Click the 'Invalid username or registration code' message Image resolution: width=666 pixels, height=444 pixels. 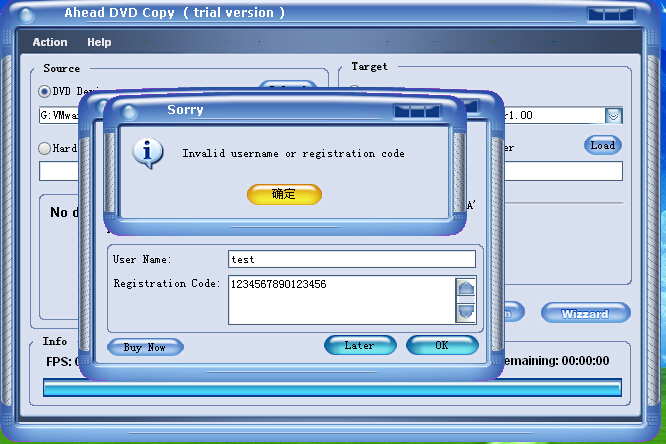293,153
